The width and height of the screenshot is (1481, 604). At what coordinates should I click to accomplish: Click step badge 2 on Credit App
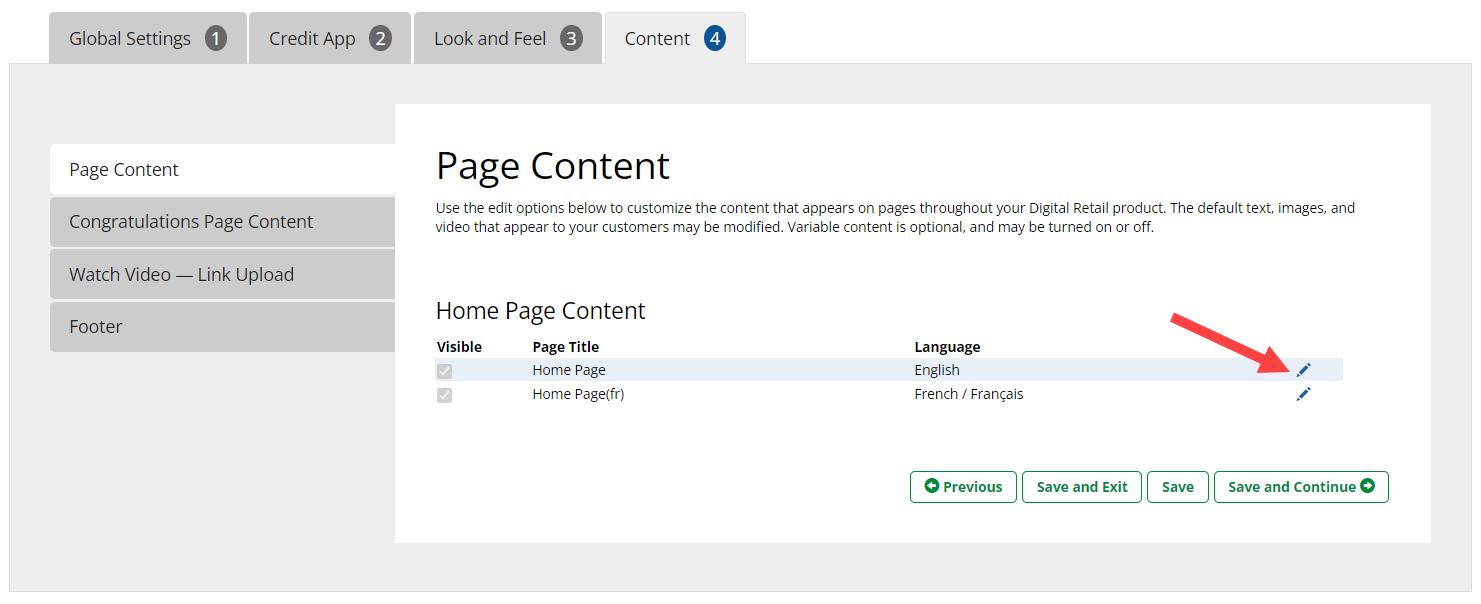click(x=380, y=39)
